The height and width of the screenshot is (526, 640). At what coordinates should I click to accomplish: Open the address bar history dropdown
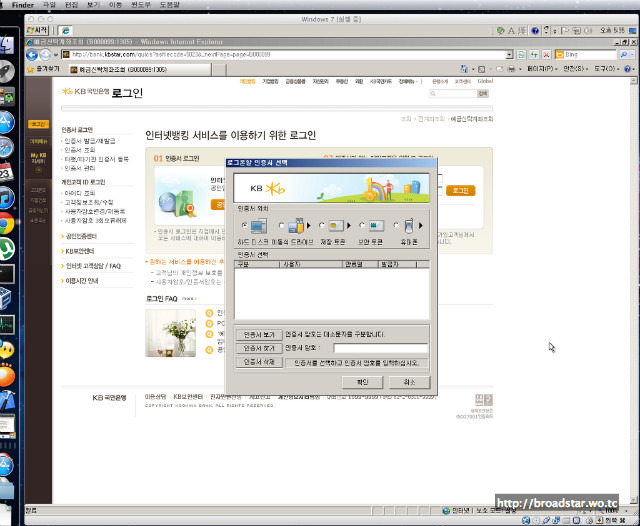(509, 55)
